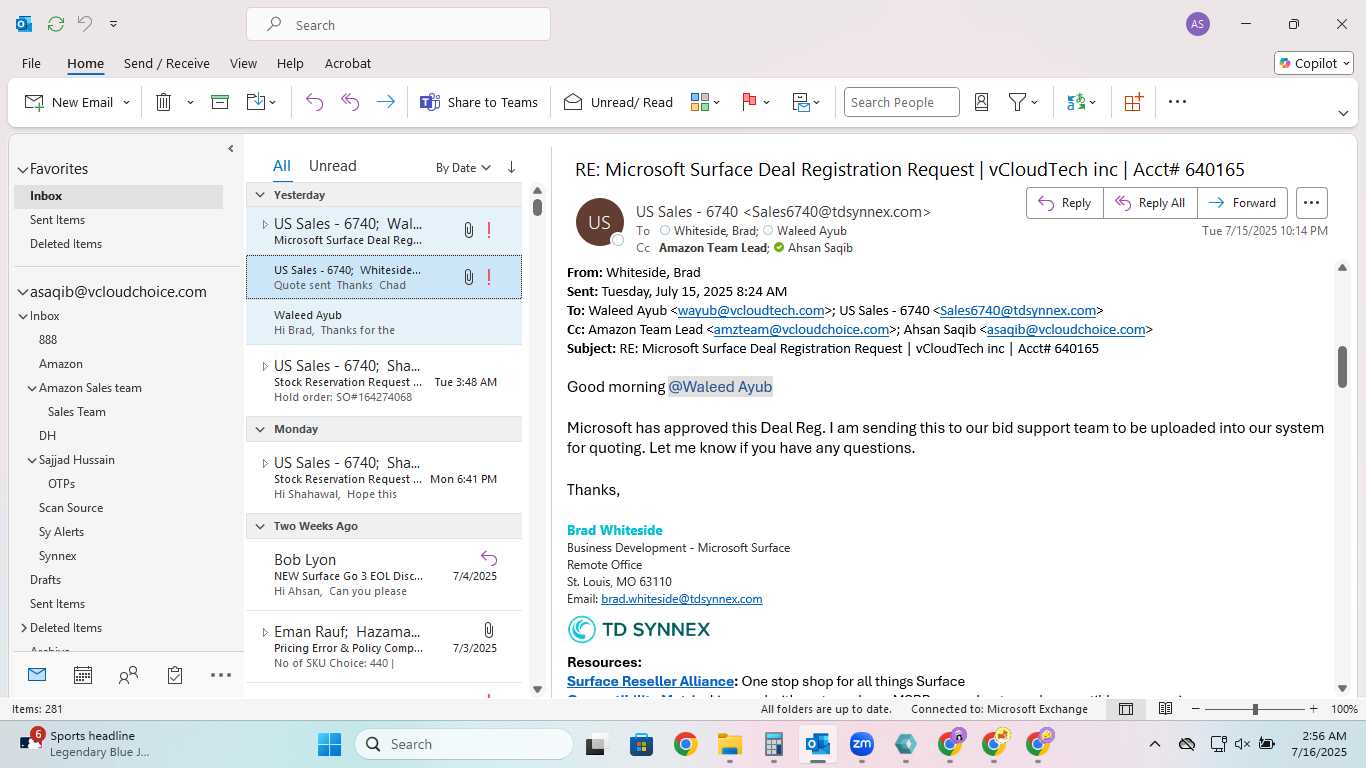Click the top Search box

(x=398, y=25)
